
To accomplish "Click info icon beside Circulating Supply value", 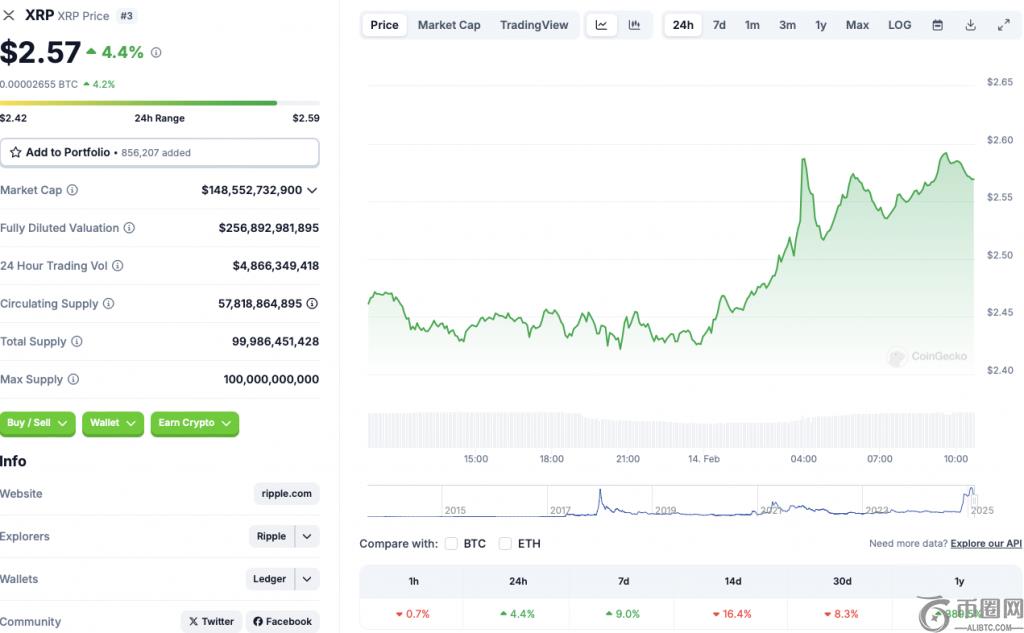I will click(312, 304).
